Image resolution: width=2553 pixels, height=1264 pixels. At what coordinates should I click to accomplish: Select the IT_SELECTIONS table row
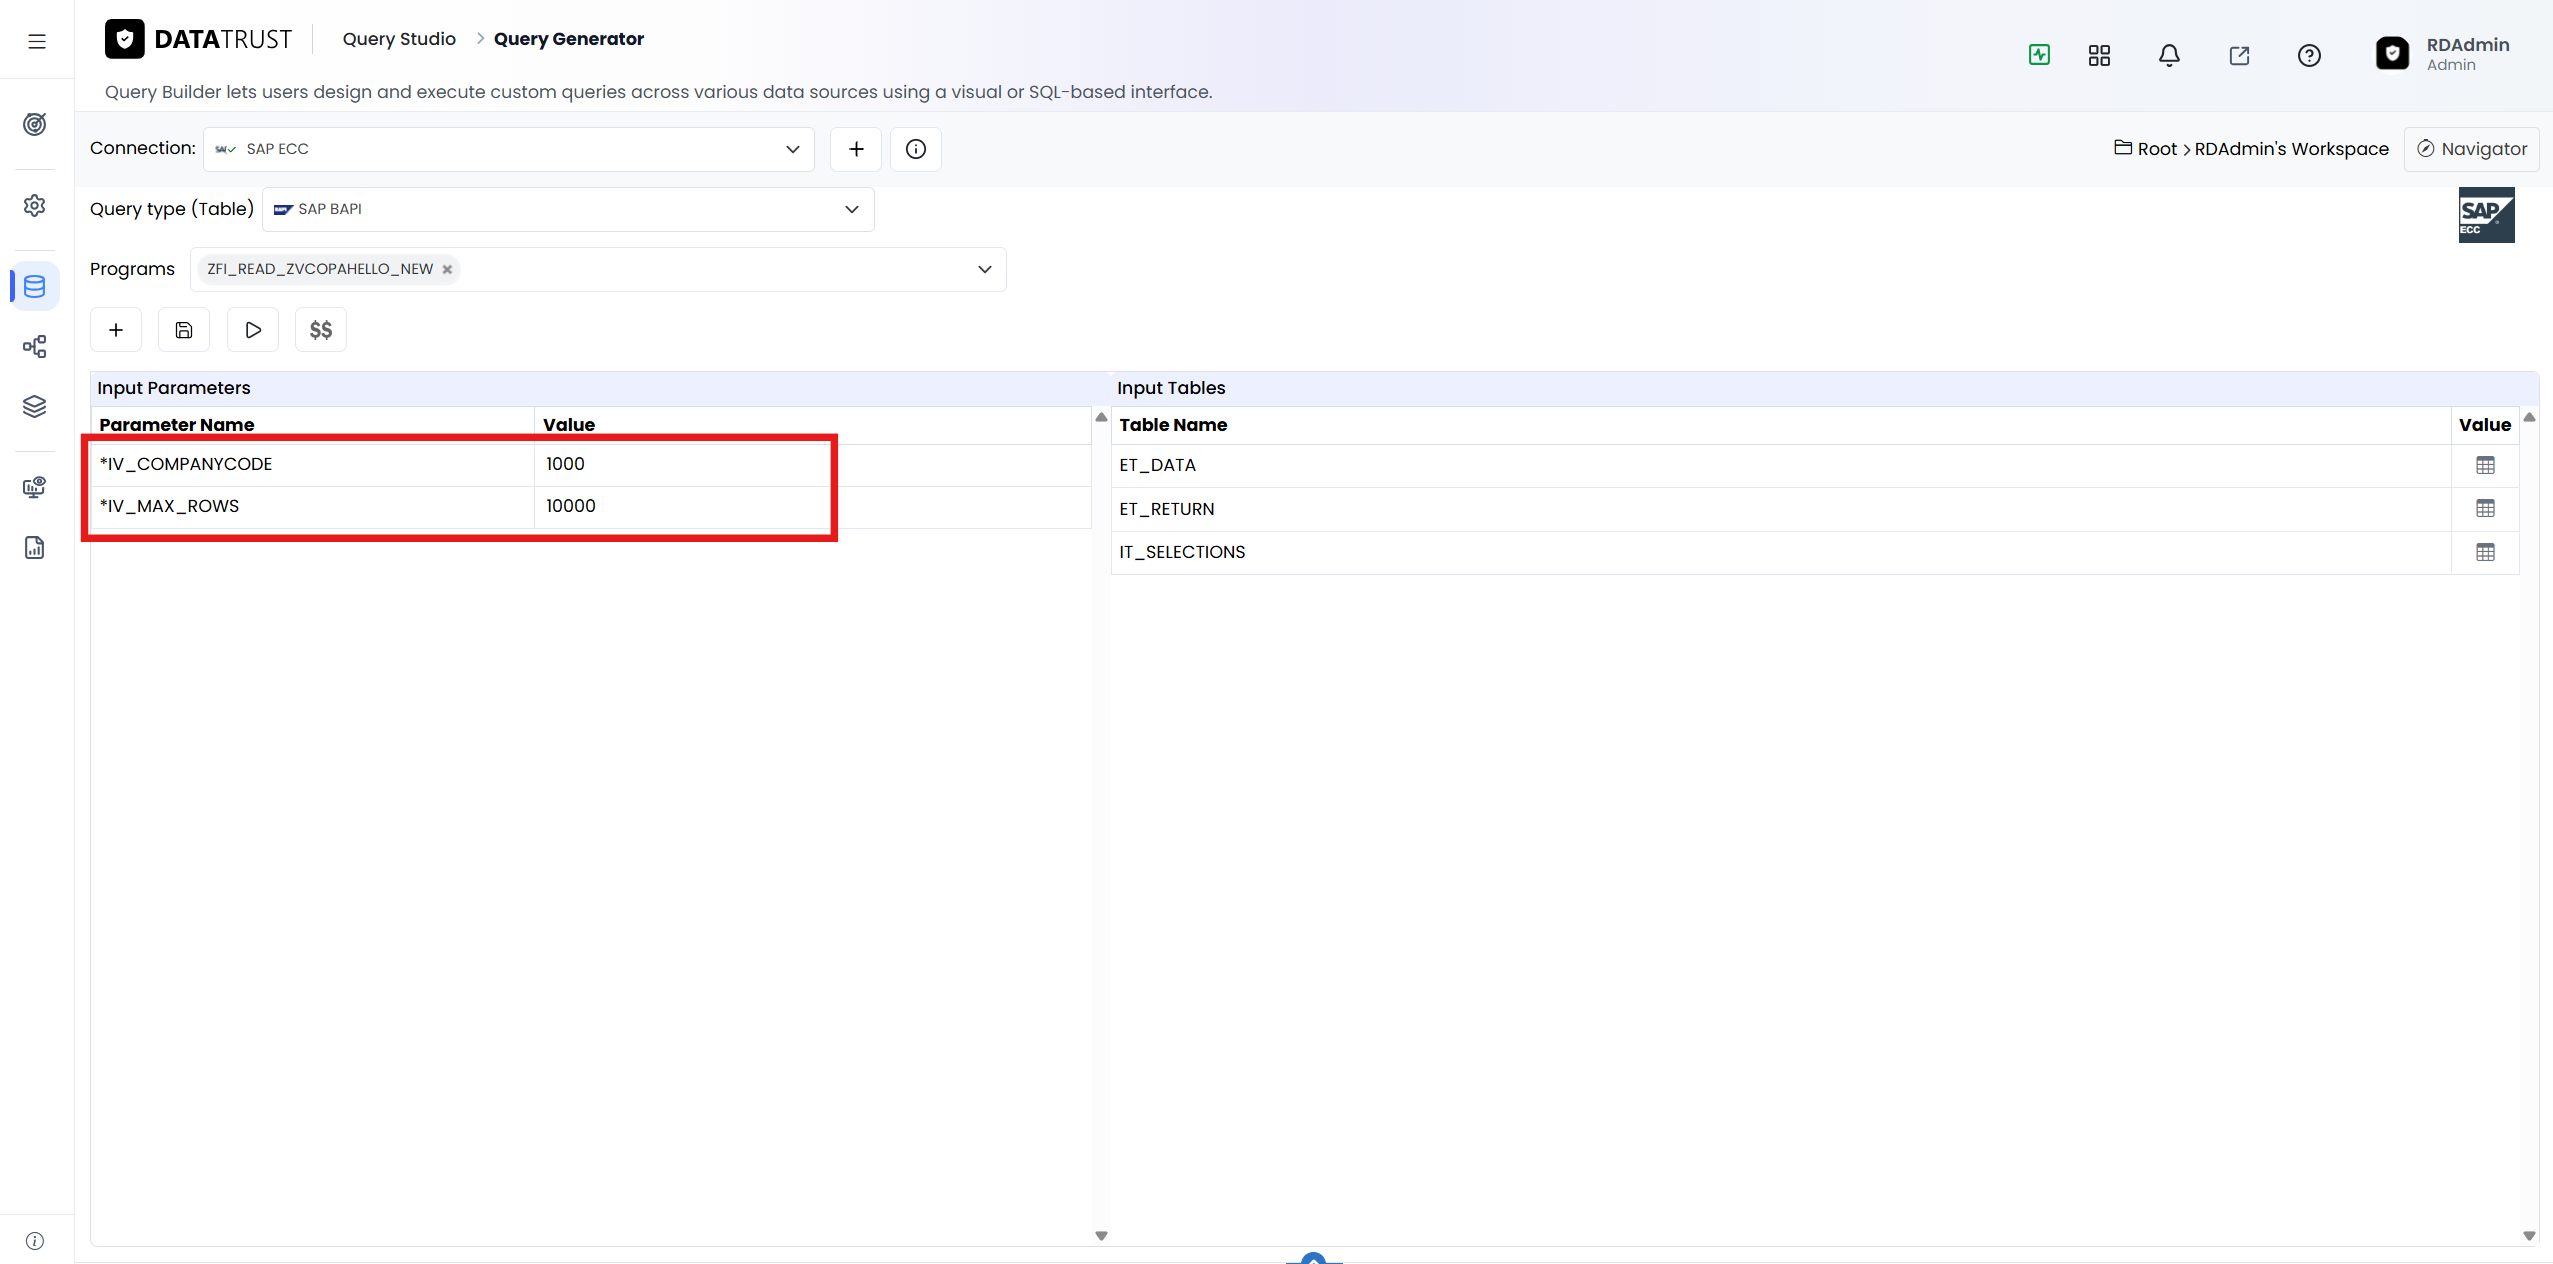1815,552
